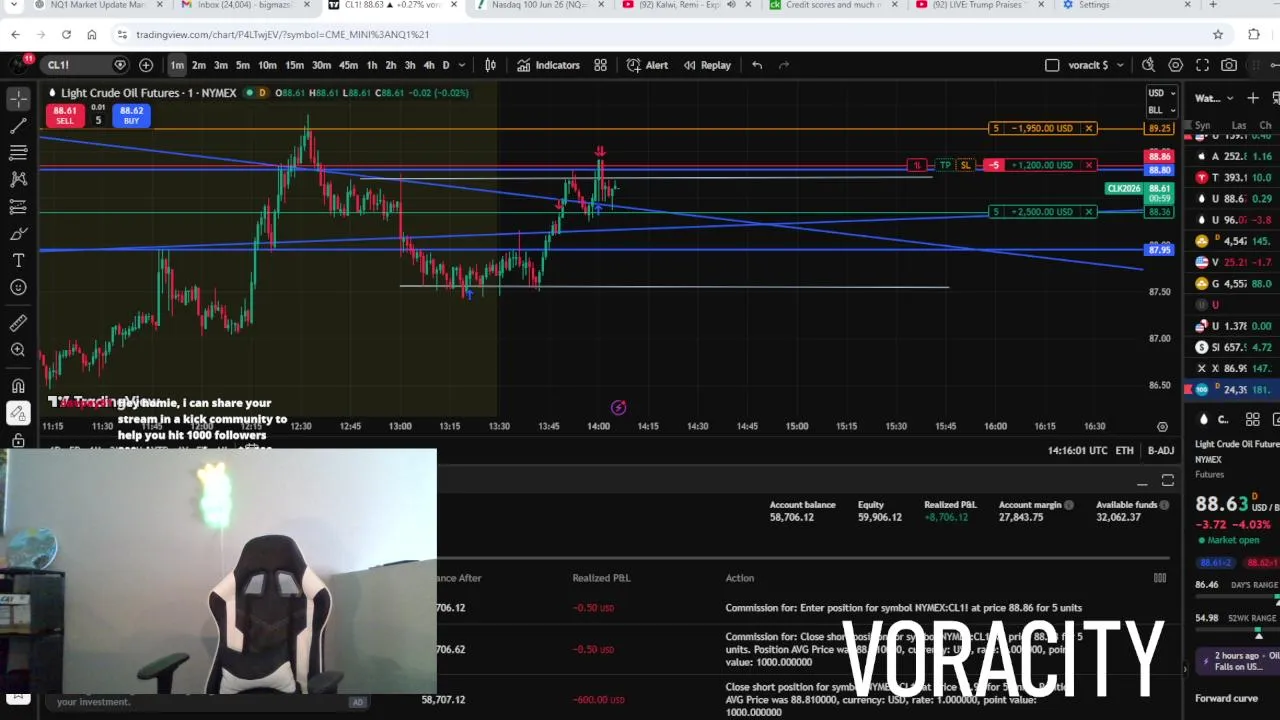Select the crosshair cursor tool
1280x720 pixels.
pyautogui.click(x=18, y=99)
